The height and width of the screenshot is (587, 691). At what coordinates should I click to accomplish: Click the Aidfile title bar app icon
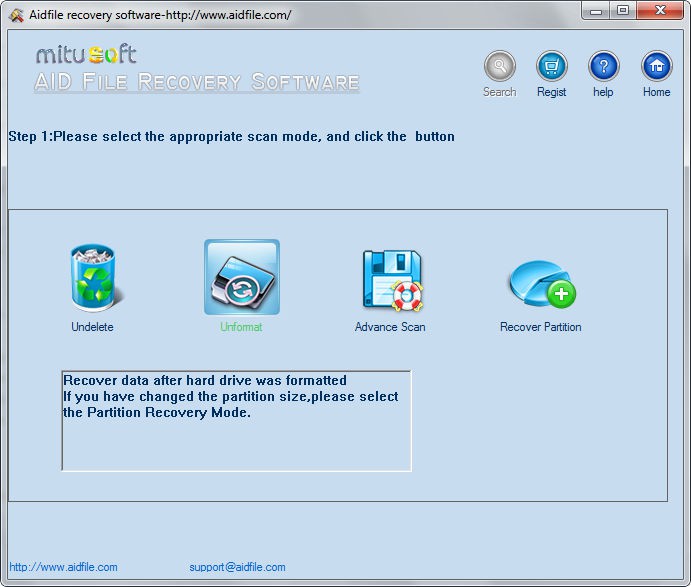click(16, 15)
